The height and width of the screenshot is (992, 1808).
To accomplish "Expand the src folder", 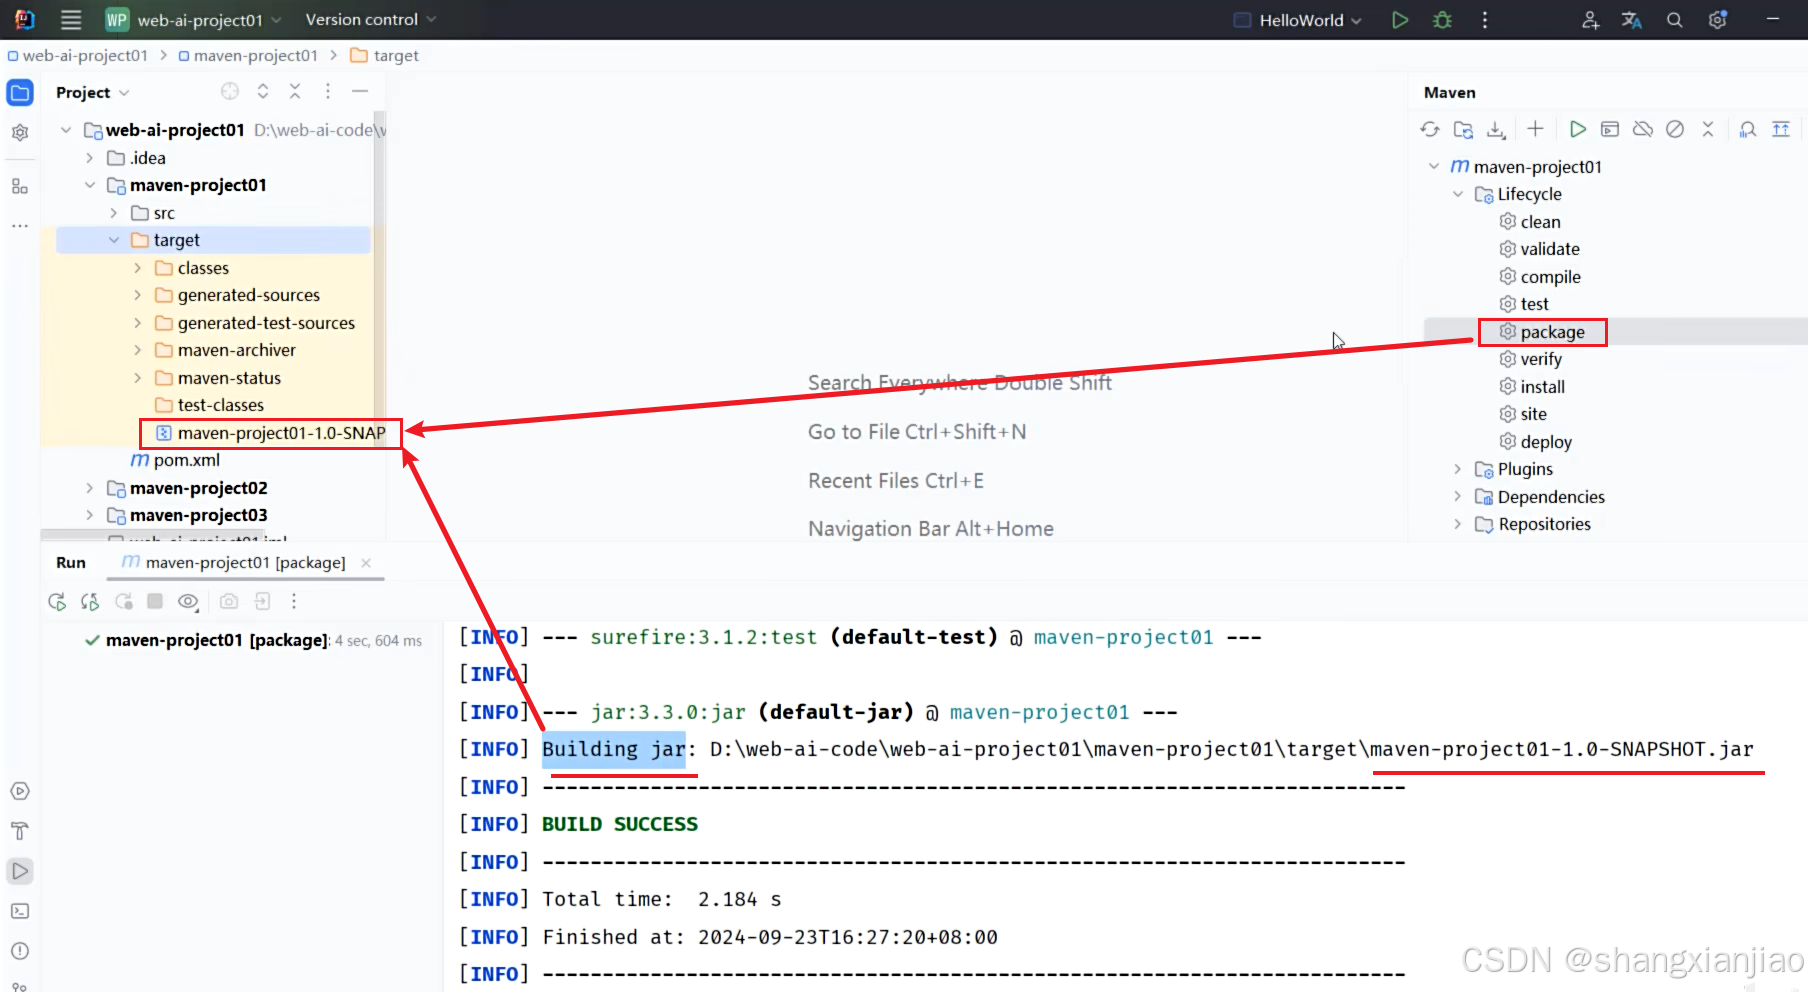I will pyautogui.click(x=113, y=213).
